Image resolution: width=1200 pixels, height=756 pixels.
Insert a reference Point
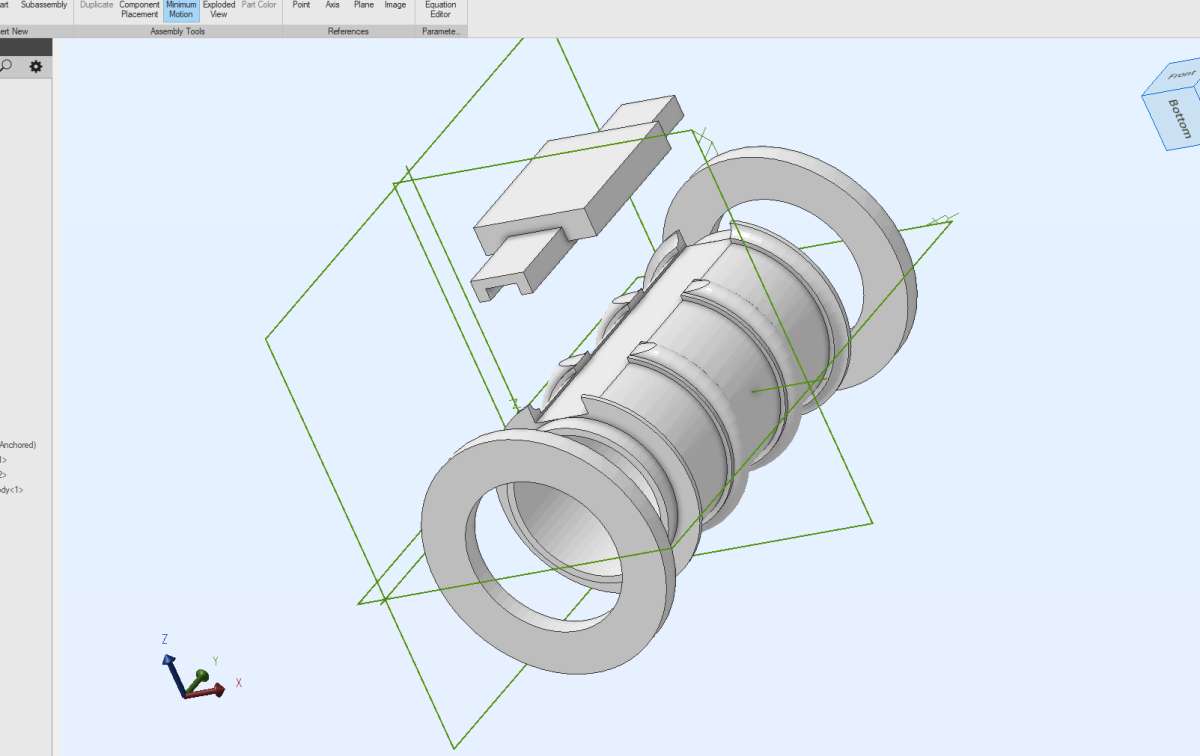[301, 5]
